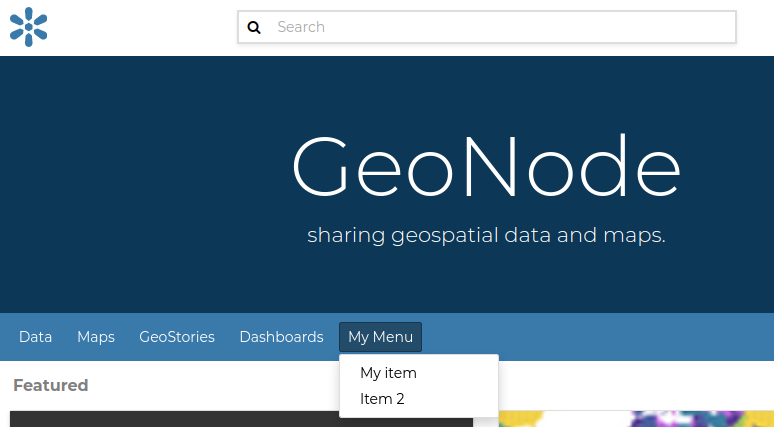Select "Item 2" in My Menu list

tap(382, 399)
